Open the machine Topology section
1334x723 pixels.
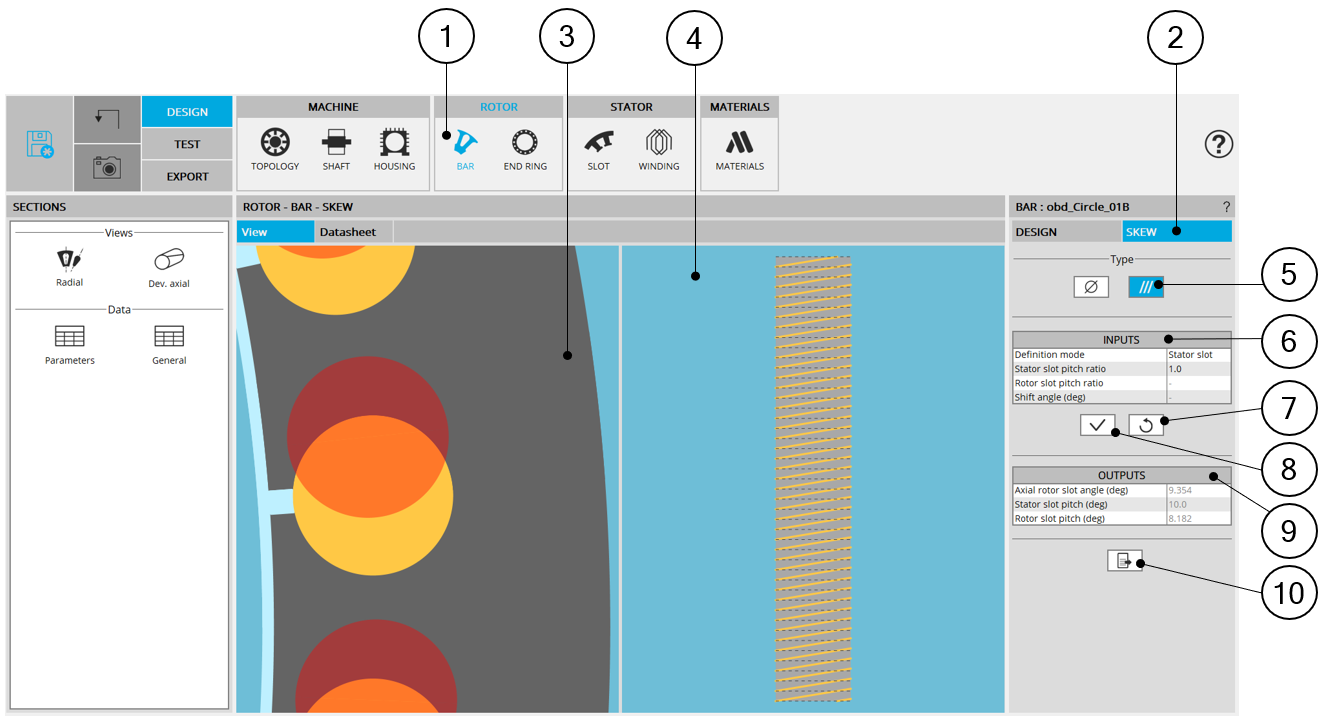pyautogui.click(x=275, y=146)
